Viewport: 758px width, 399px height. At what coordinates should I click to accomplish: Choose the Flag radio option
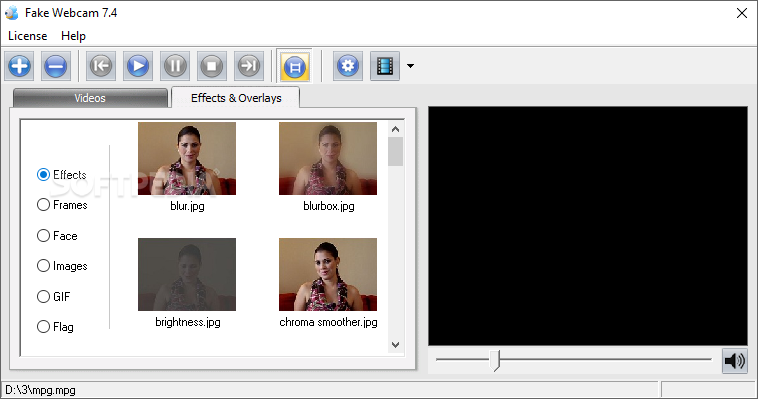[44, 327]
